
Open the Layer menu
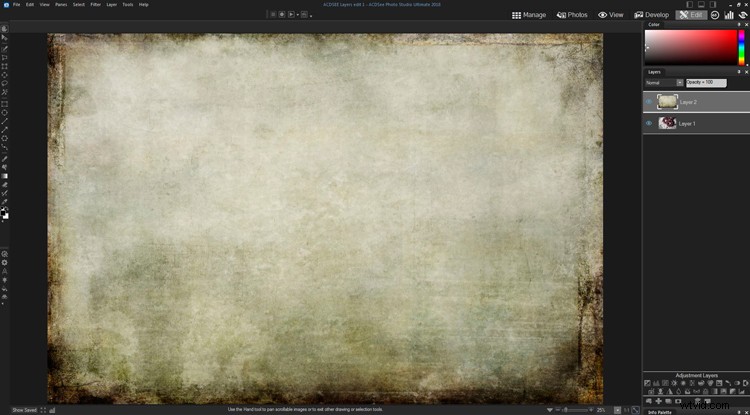(111, 4)
